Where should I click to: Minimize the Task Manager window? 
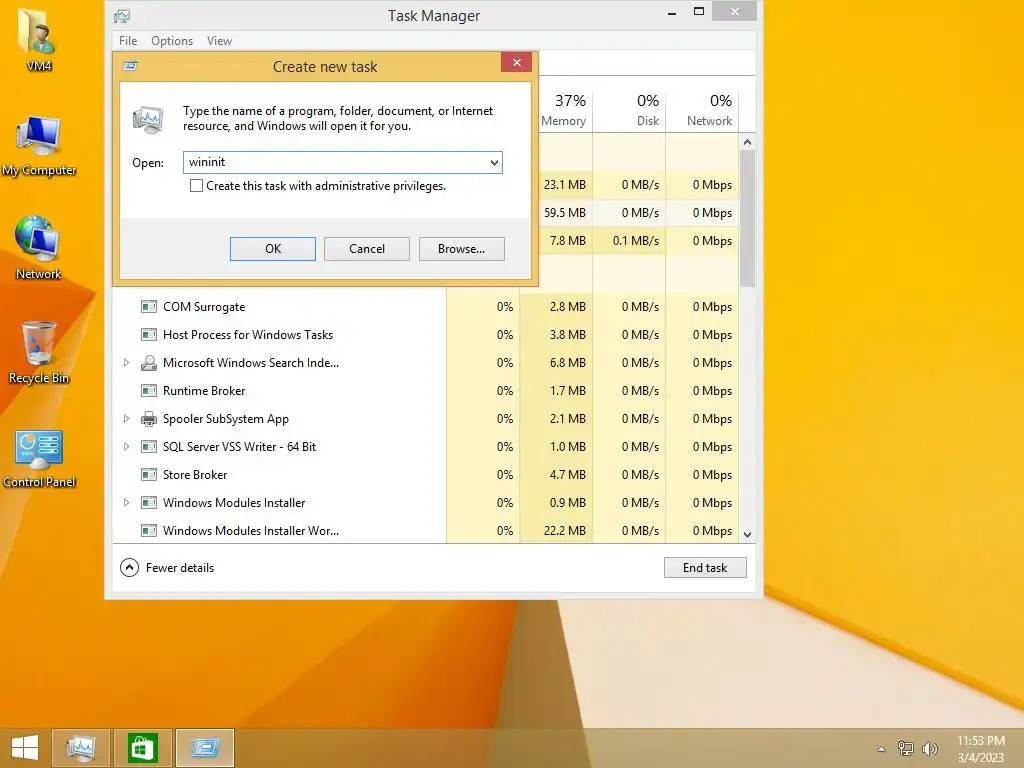(671, 12)
